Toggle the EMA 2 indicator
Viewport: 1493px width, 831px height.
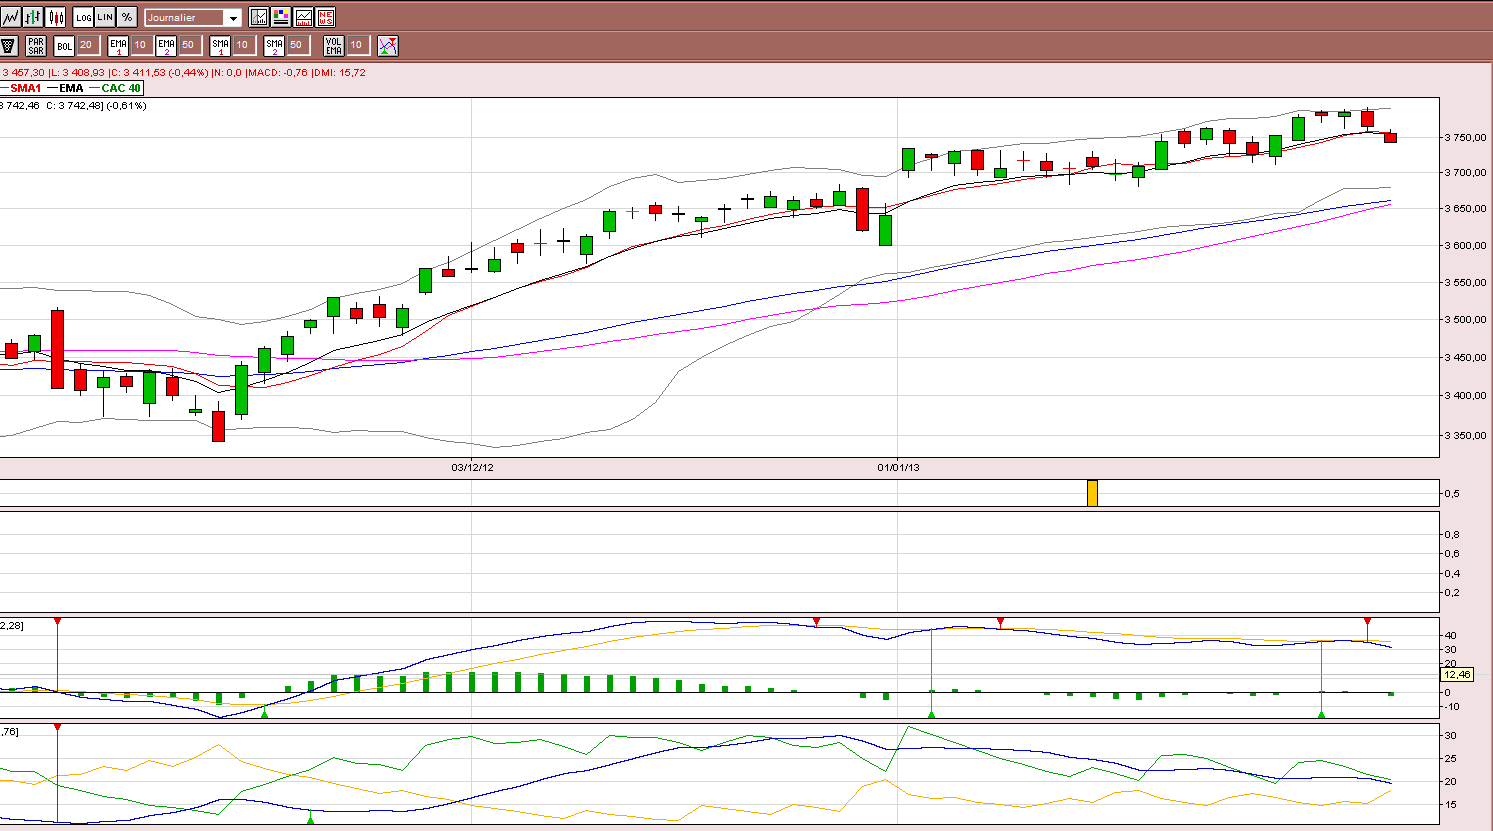click(166, 46)
